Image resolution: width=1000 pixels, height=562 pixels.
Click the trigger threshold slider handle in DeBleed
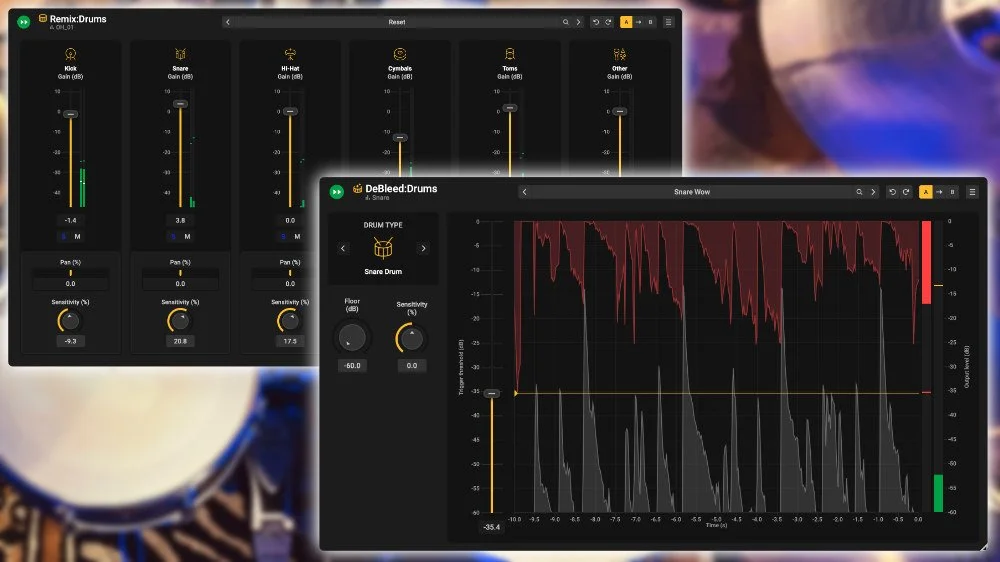pos(492,394)
